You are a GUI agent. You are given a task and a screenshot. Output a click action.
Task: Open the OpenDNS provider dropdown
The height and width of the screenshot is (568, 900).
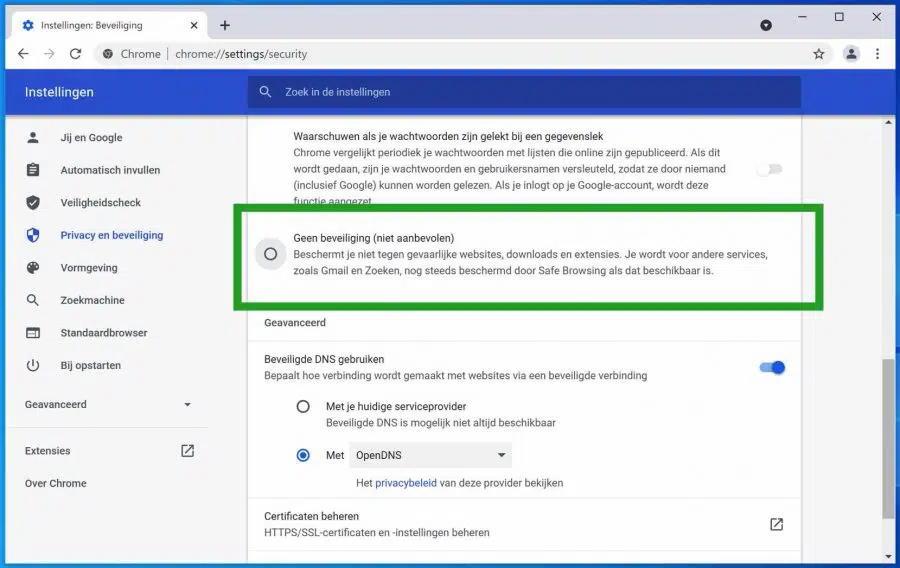point(430,456)
